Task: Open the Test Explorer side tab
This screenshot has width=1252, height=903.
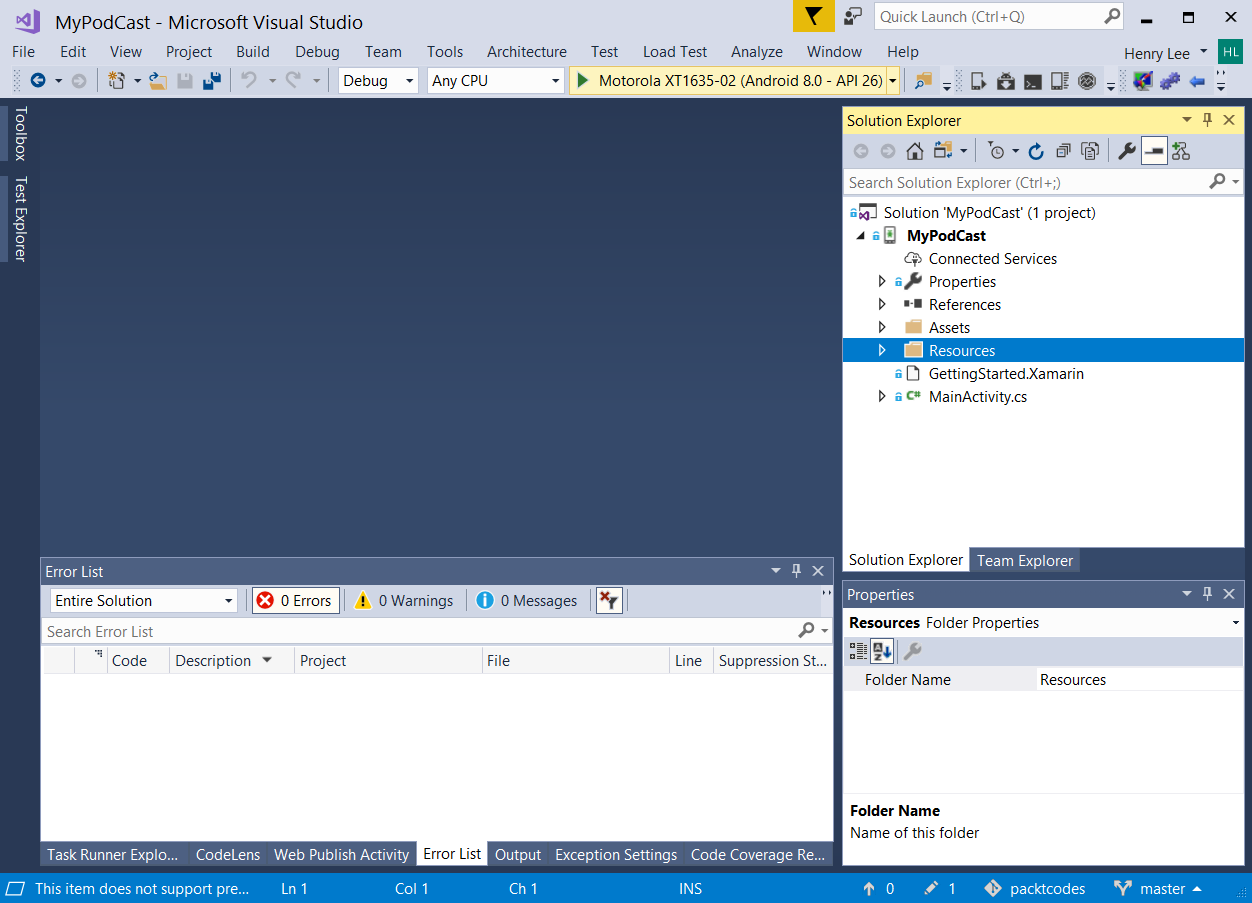Action: click(20, 219)
